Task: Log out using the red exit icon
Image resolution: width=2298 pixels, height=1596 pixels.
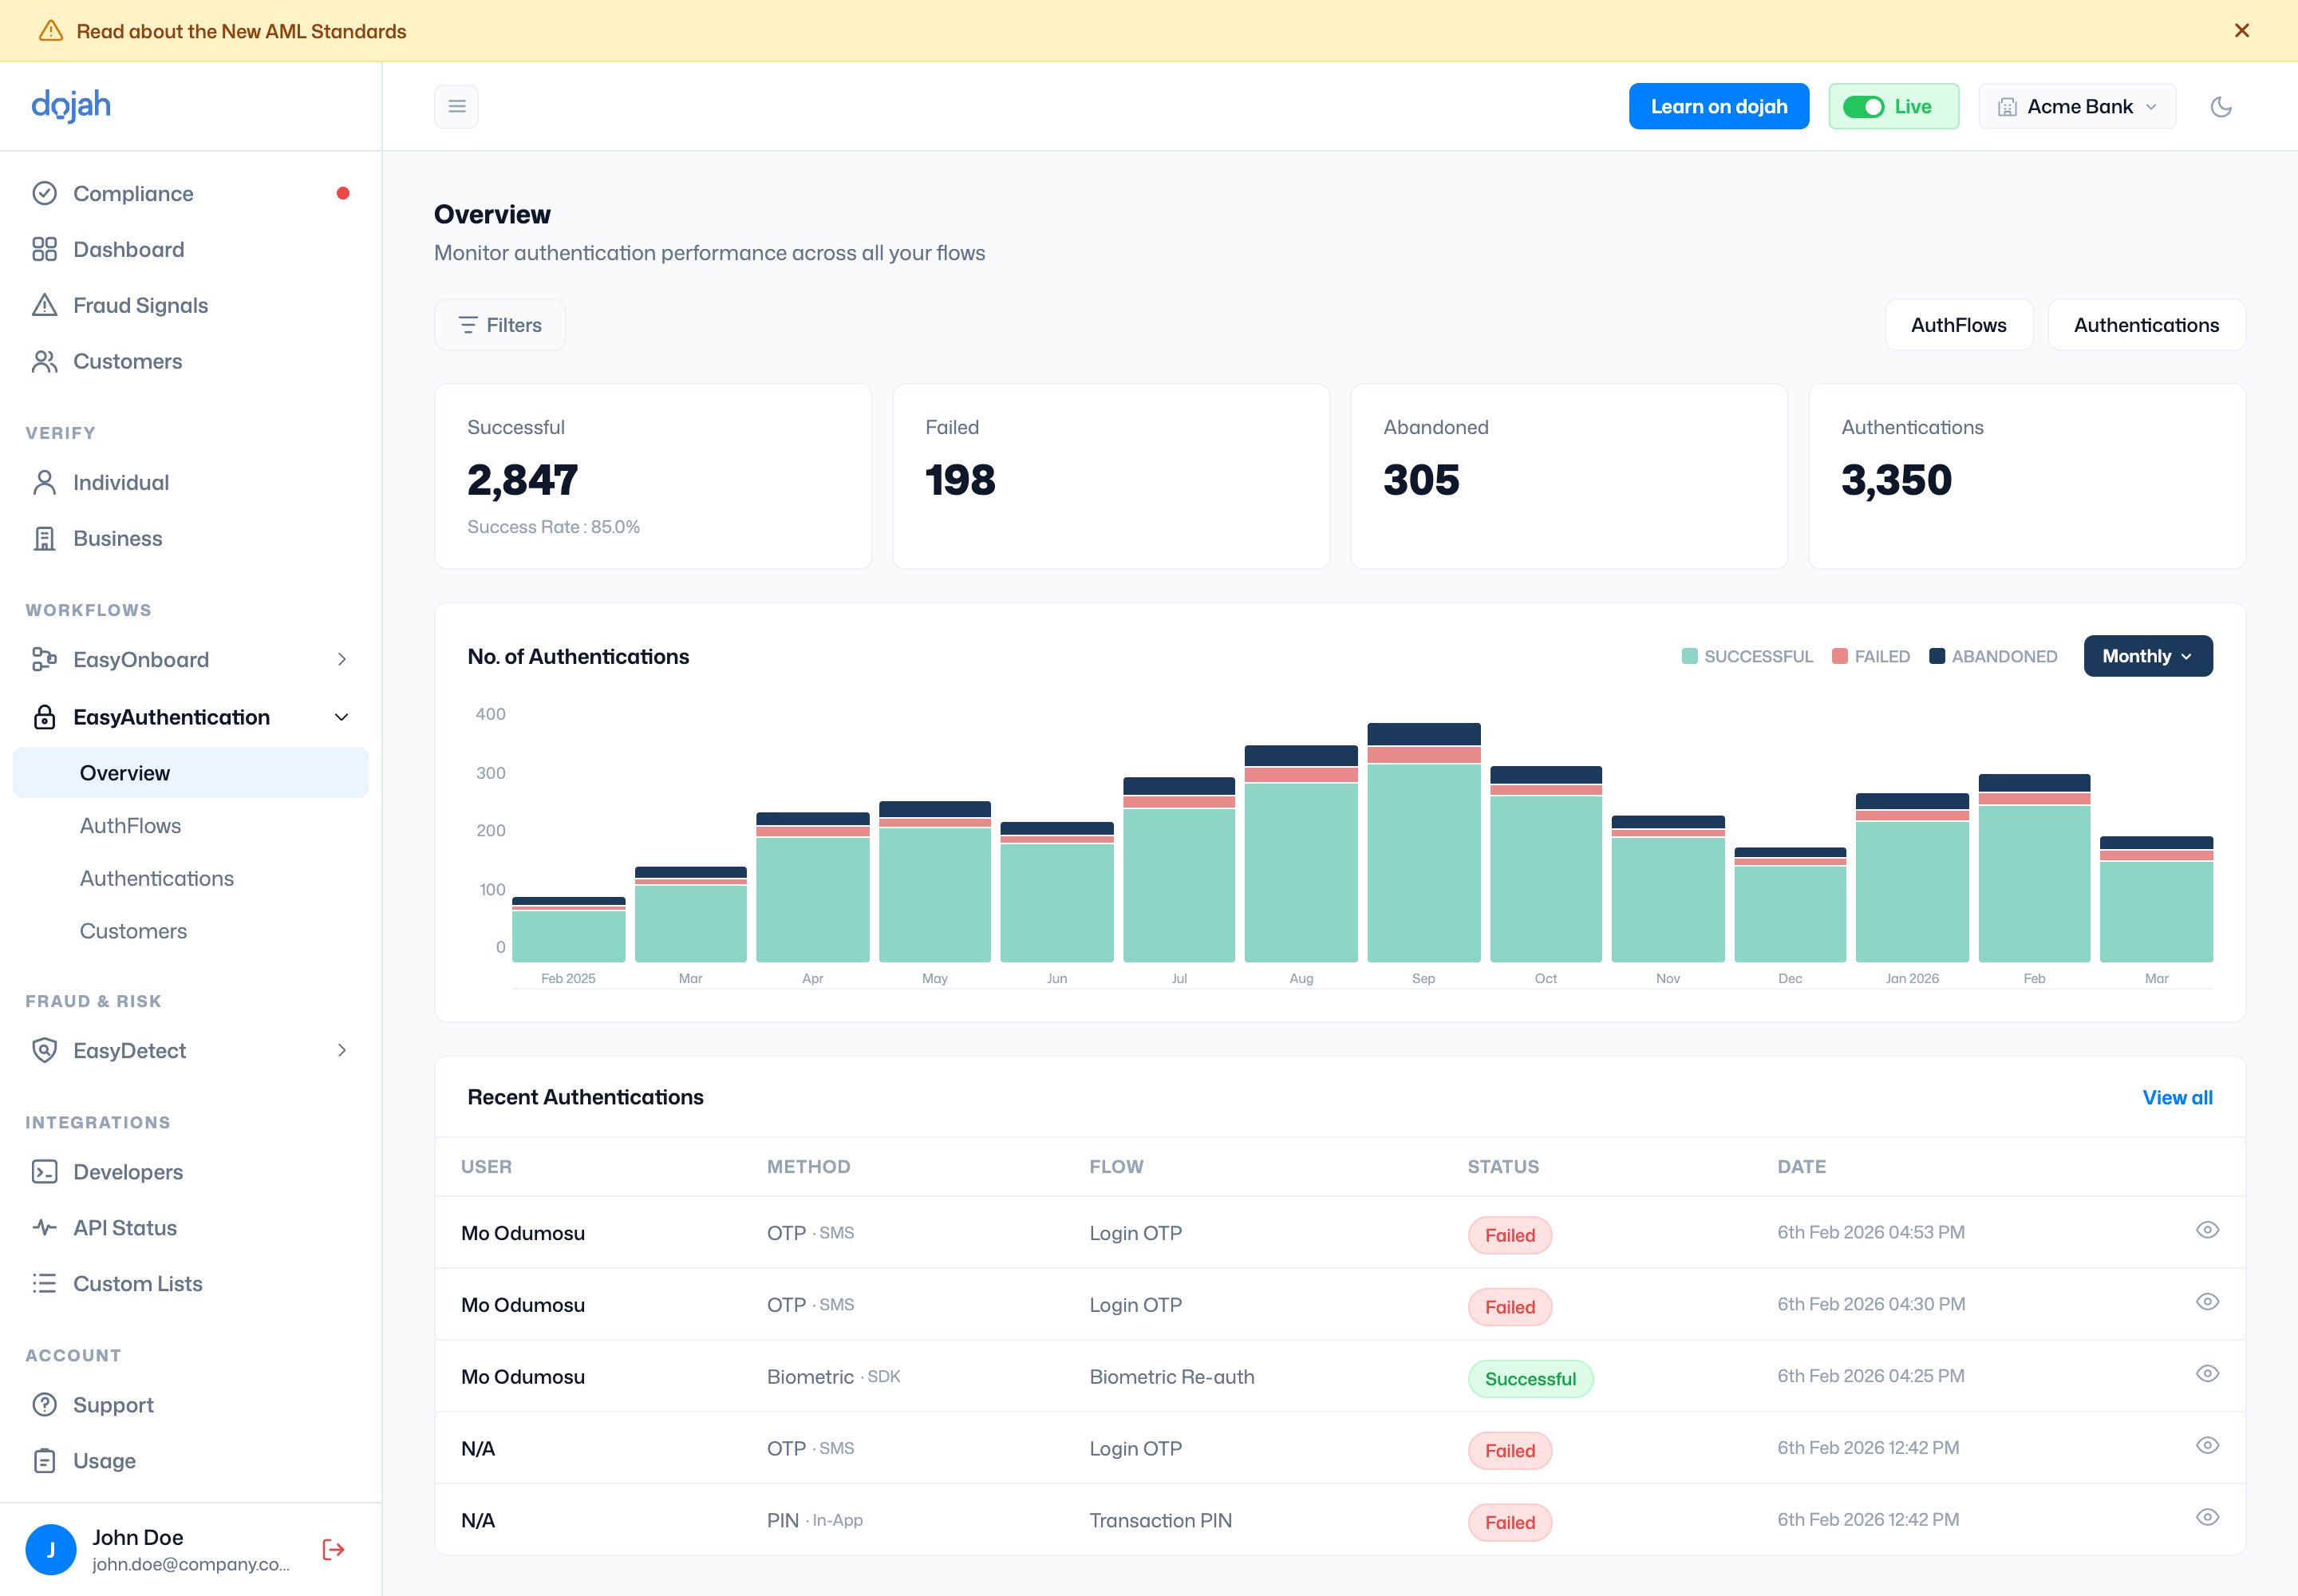Action: 333,1549
